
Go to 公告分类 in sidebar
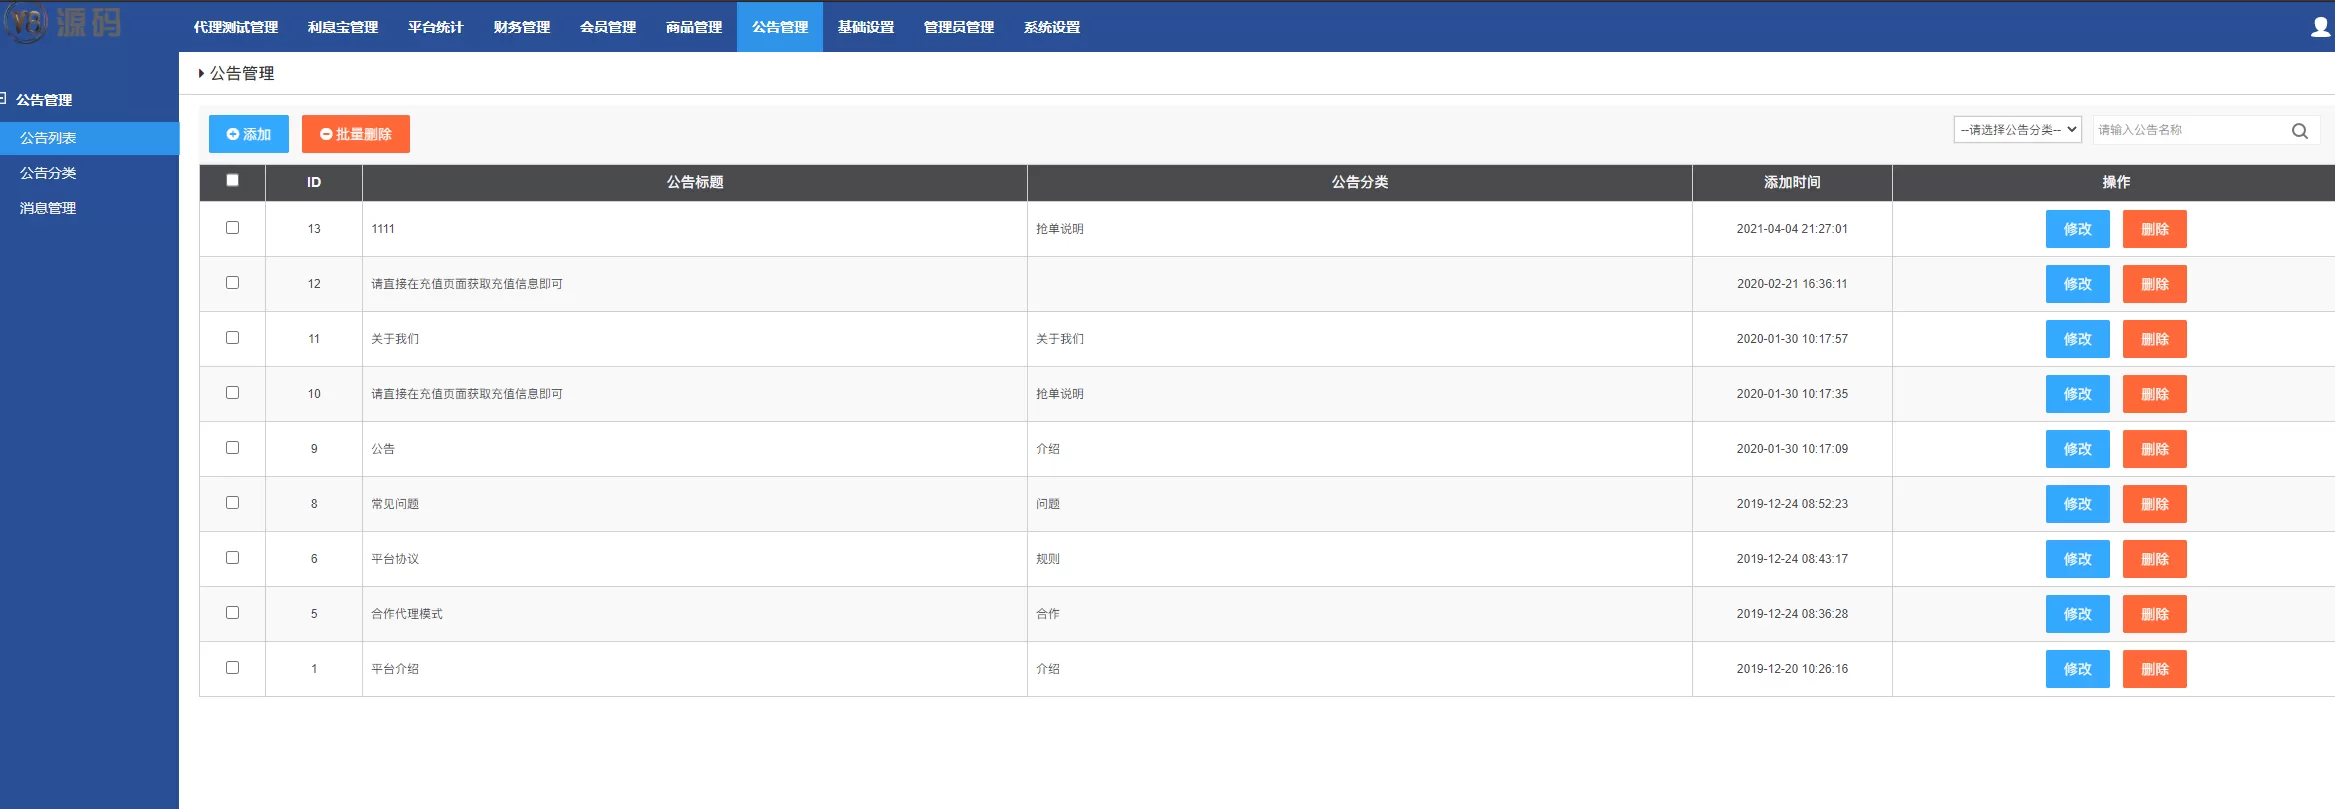pyautogui.click(x=48, y=173)
